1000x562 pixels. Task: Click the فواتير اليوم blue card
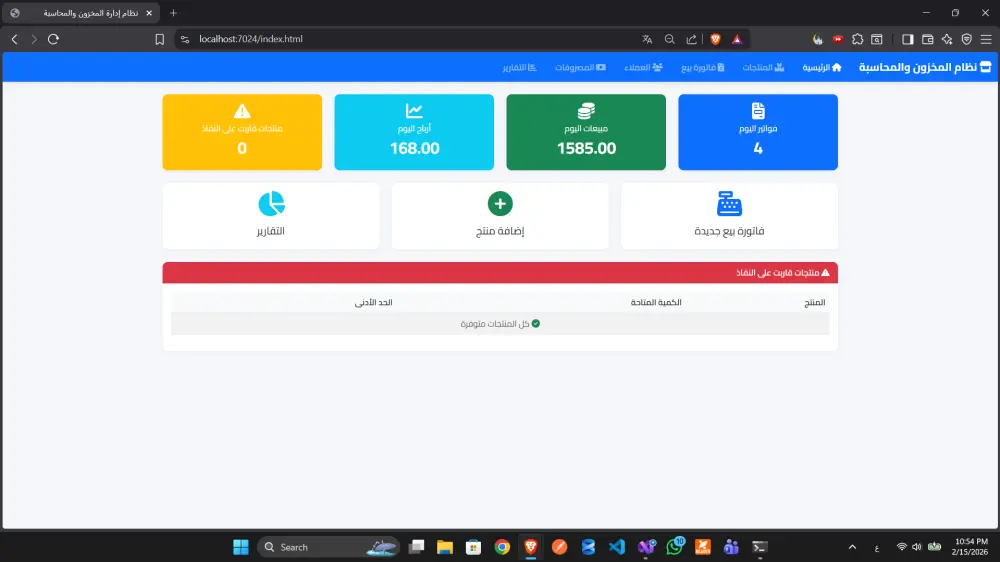758,132
